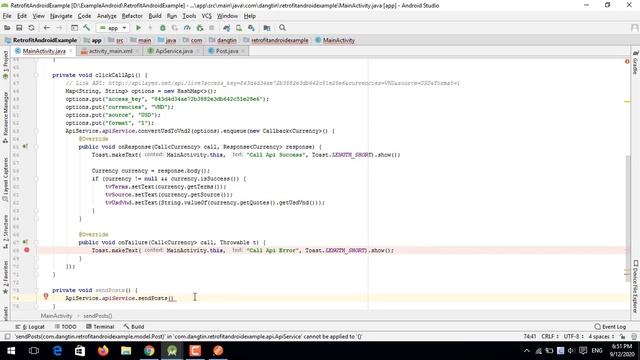Collapse the if-block fold marker on line 59

click(x=36, y=178)
